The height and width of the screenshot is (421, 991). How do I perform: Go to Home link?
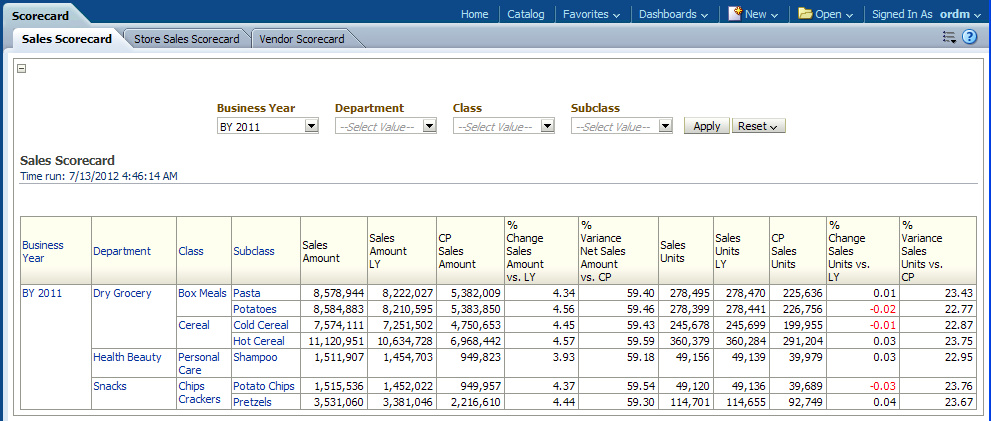(x=474, y=14)
